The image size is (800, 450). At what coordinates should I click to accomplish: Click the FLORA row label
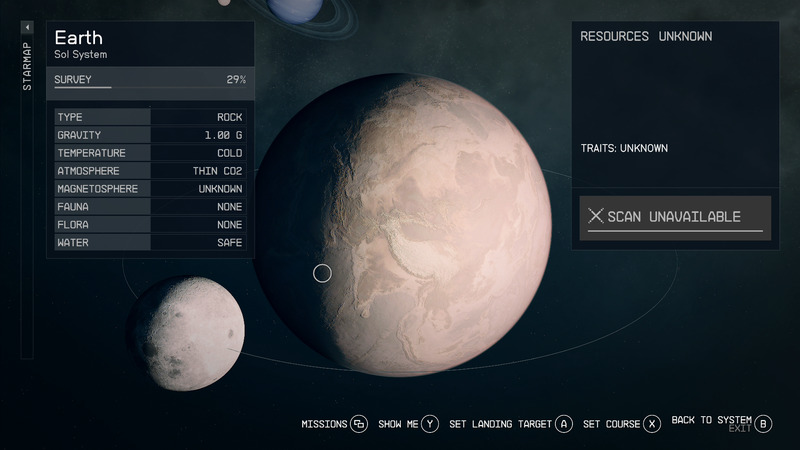coord(73,224)
